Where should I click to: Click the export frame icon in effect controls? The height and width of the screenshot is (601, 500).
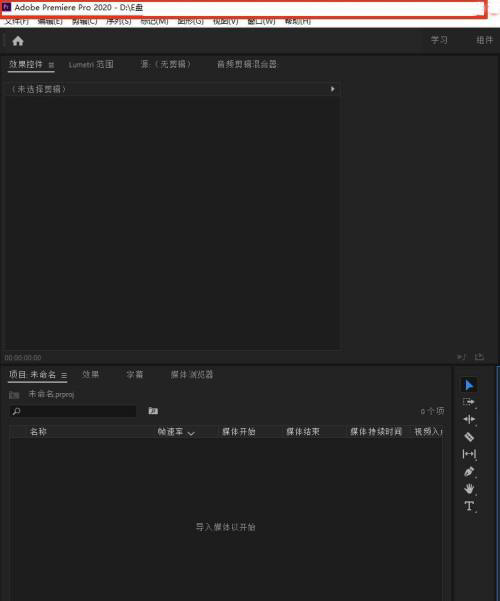pos(479,357)
